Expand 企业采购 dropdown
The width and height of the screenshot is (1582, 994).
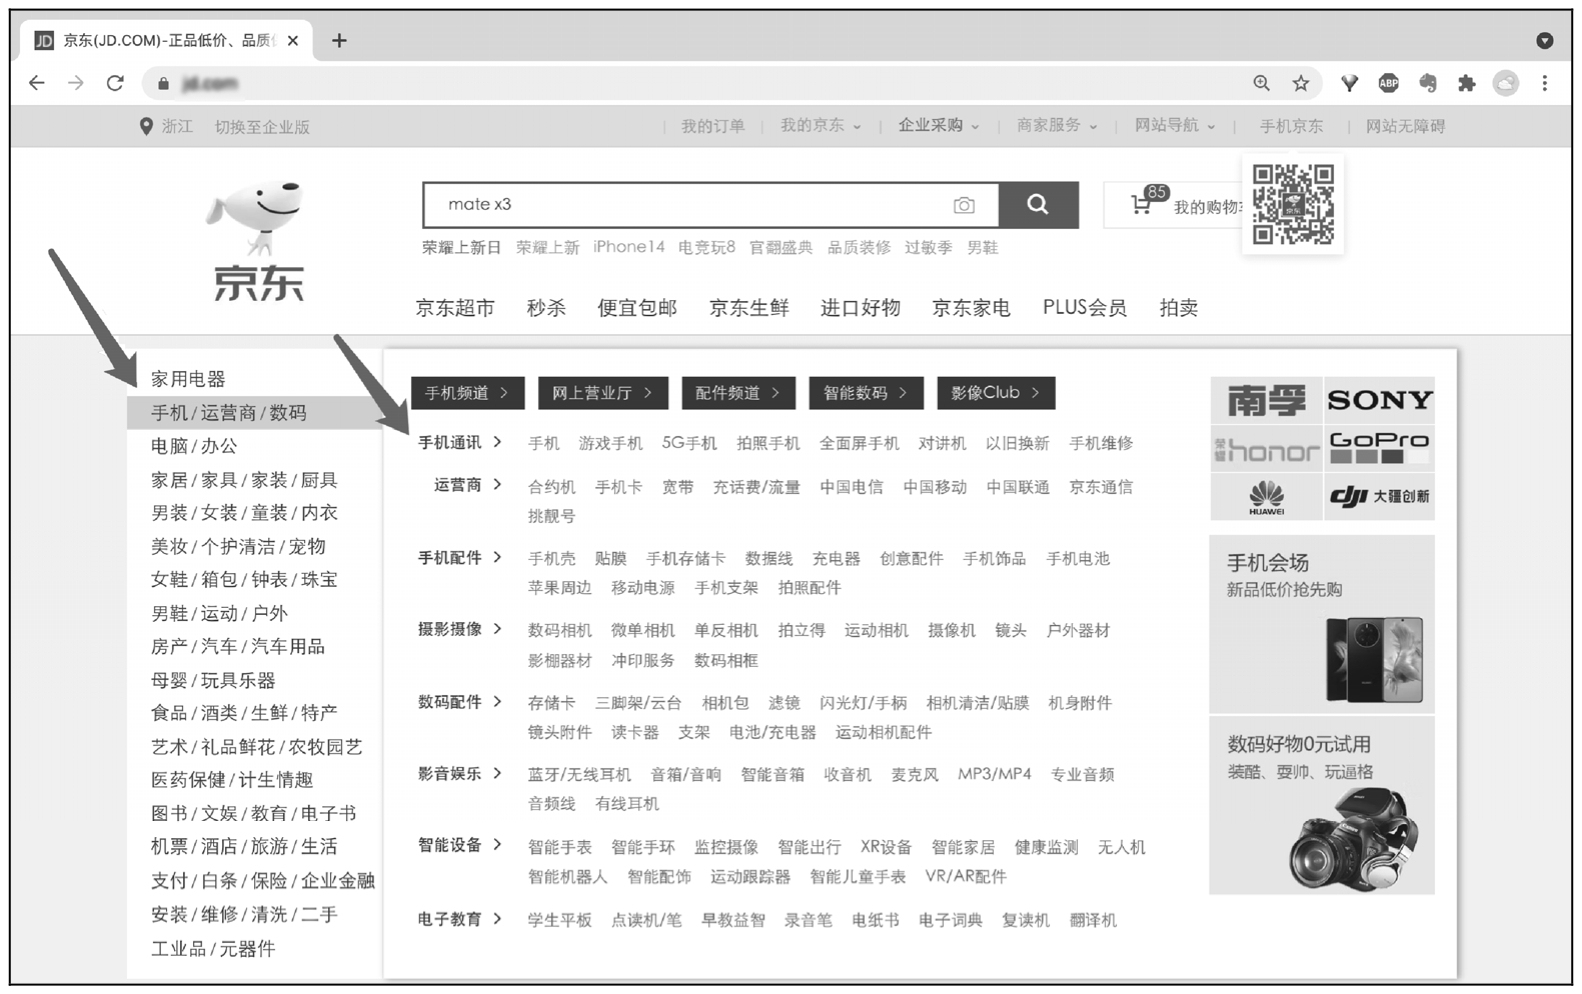pos(938,126)
